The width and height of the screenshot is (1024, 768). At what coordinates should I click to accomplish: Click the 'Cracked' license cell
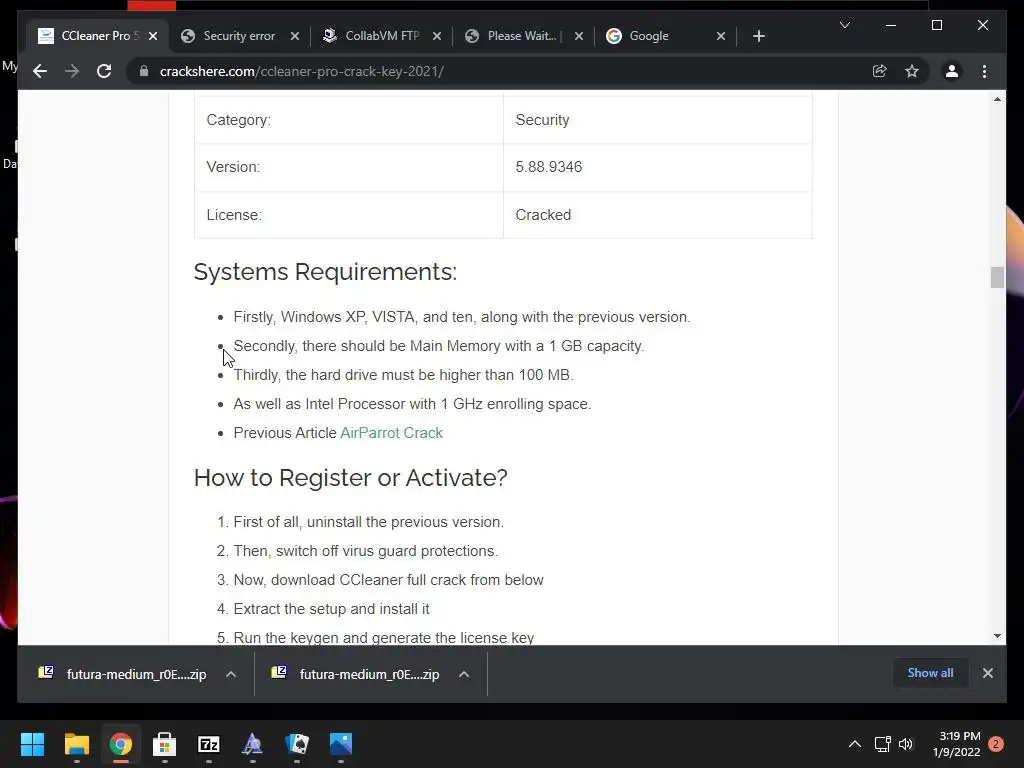(658, 215)
